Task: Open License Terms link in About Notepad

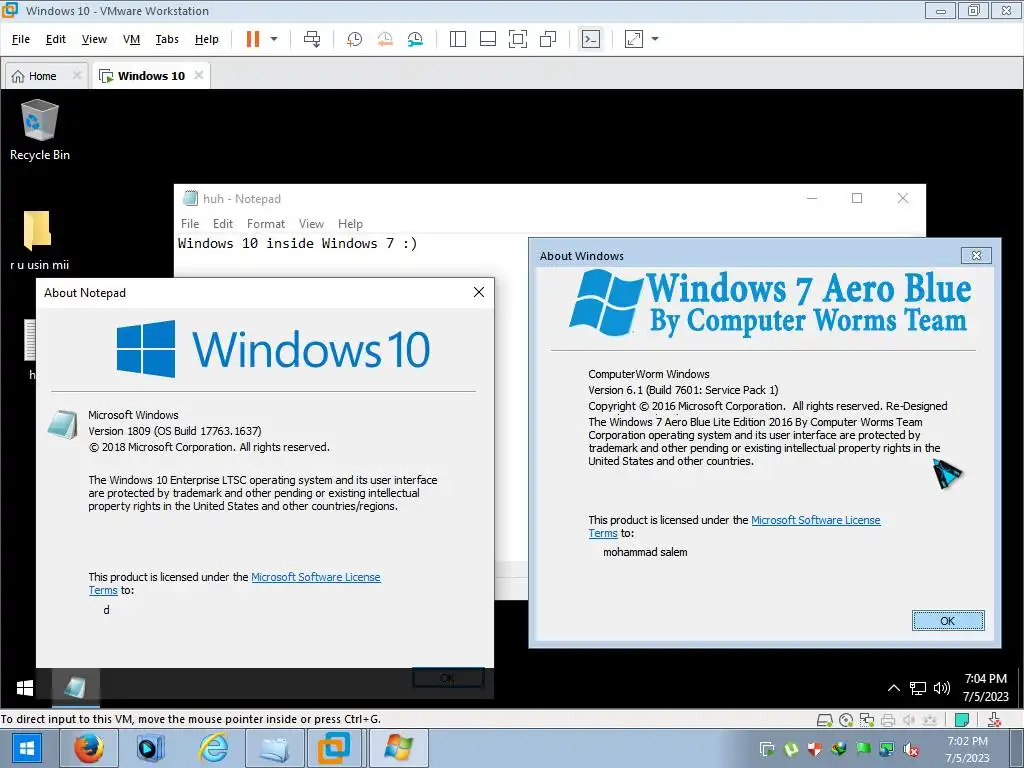Action: point(315,577)
